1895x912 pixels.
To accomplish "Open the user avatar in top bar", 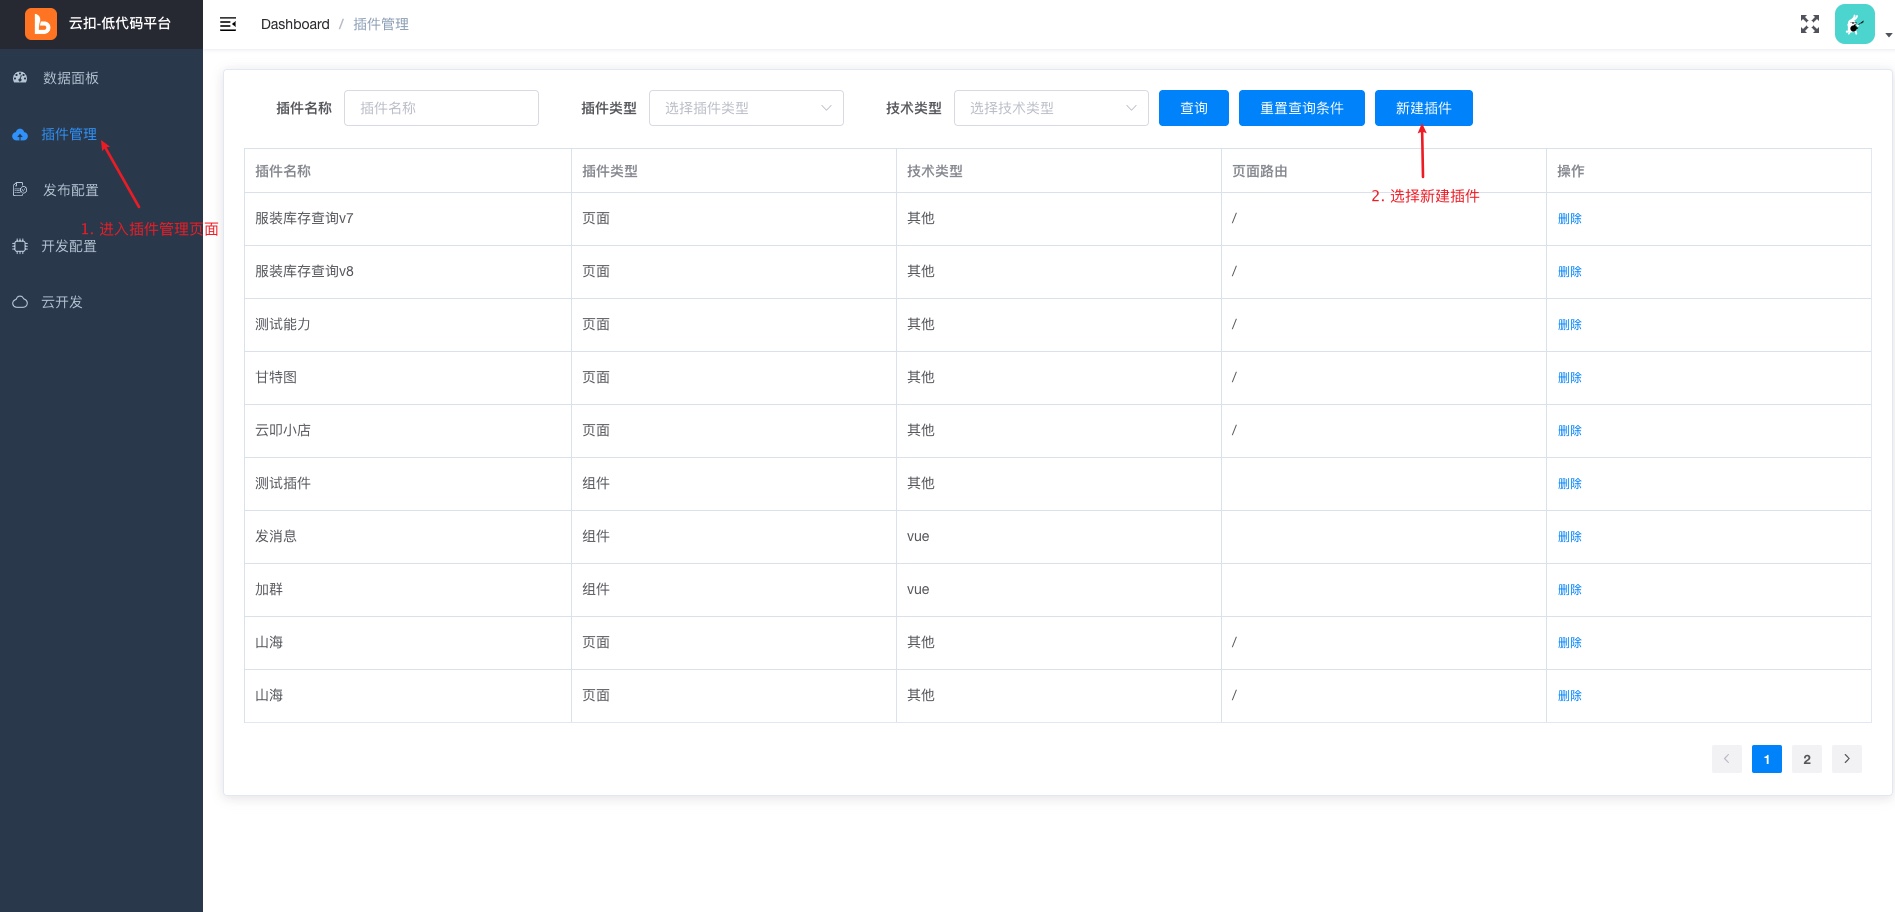I will (x=1855, y=23).
